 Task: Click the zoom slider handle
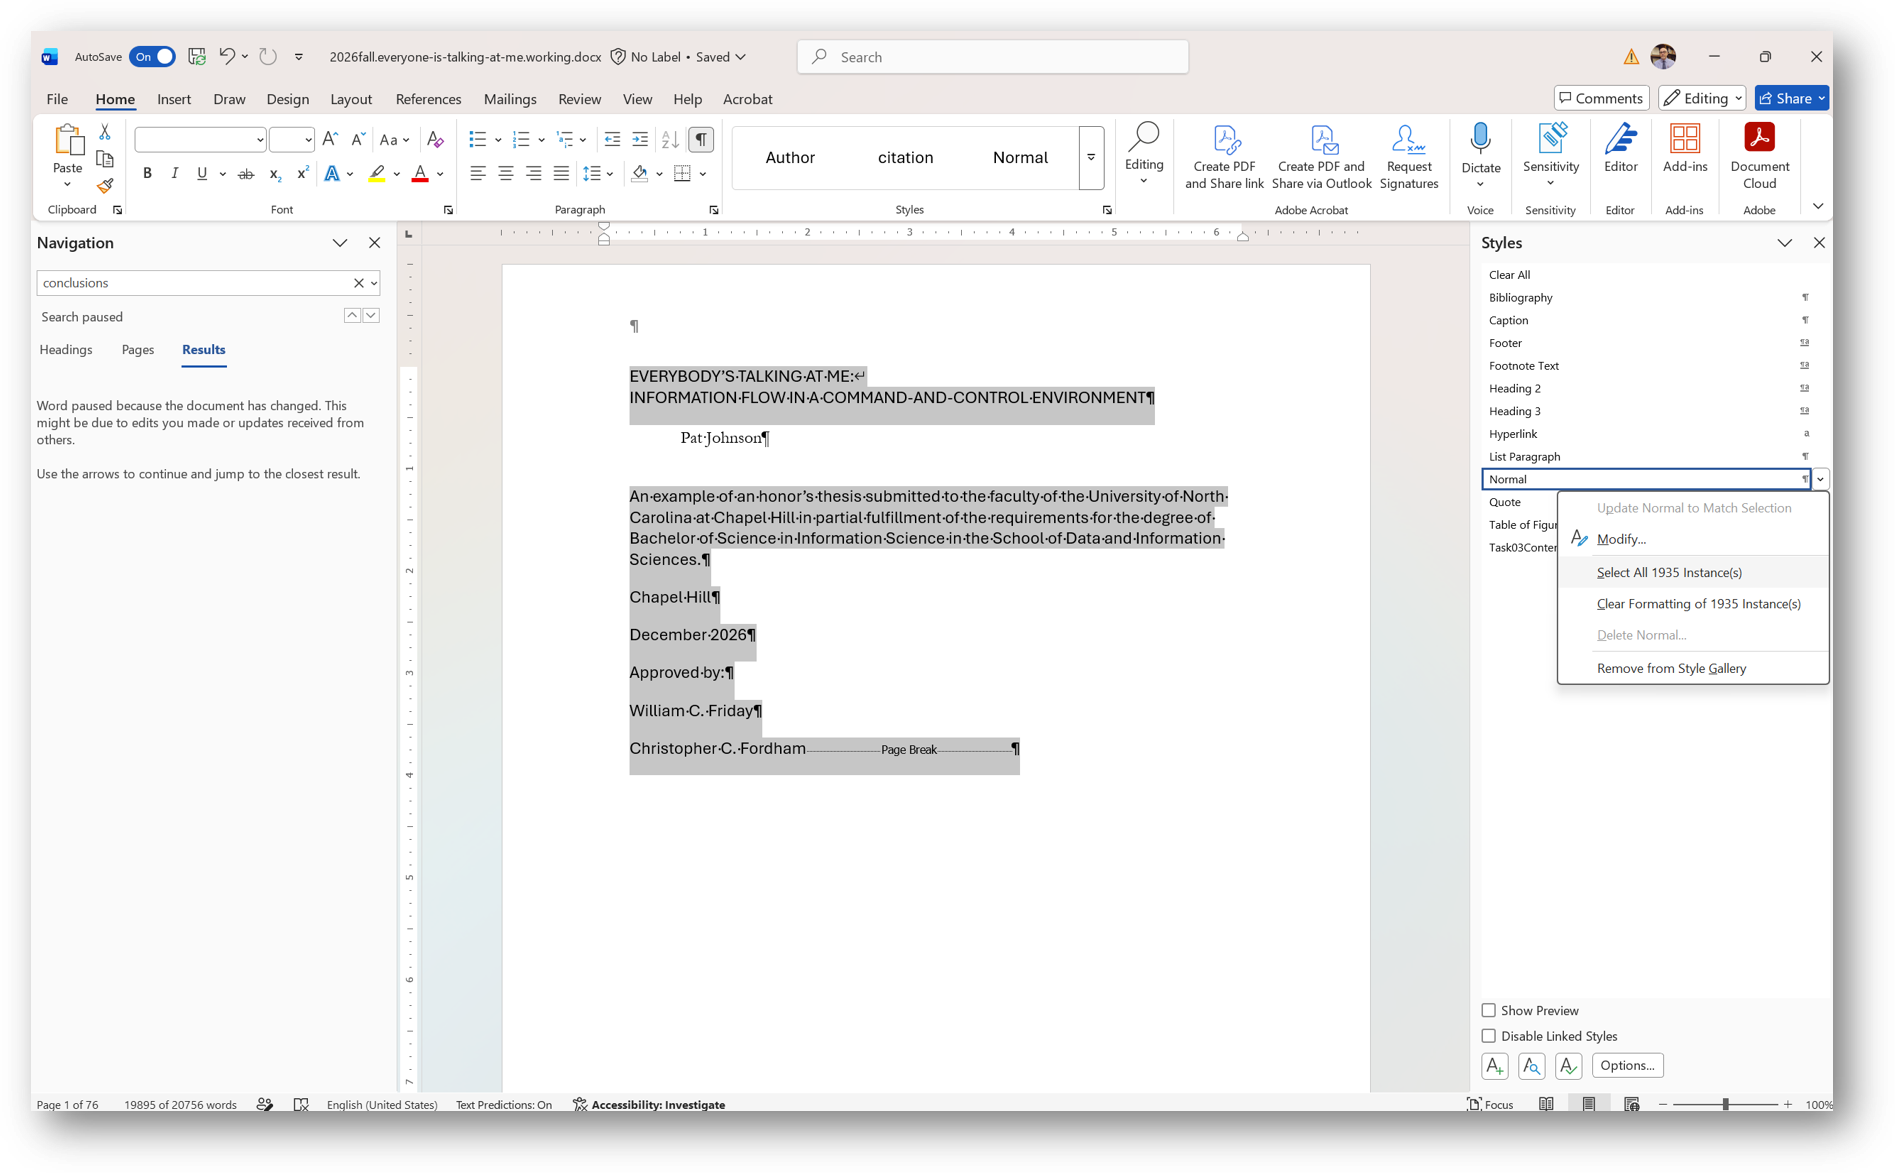[x=1725, y=1105]
